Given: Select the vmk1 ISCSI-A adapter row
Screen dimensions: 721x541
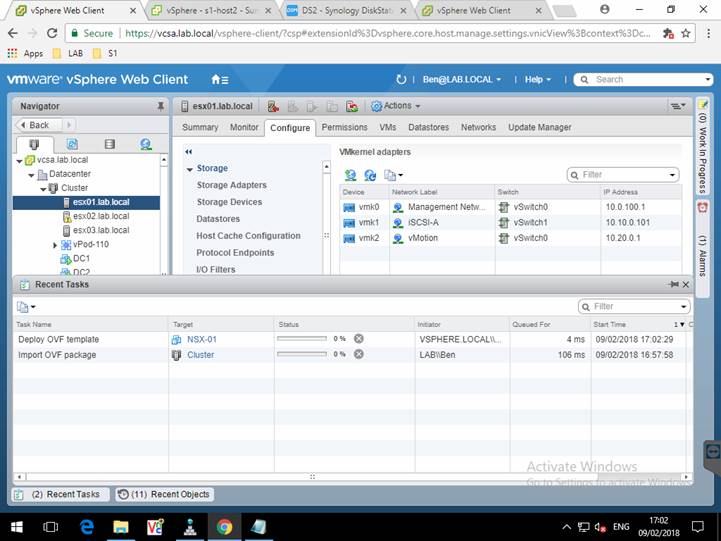Looking at the screenshot, I should click(510, 222).
